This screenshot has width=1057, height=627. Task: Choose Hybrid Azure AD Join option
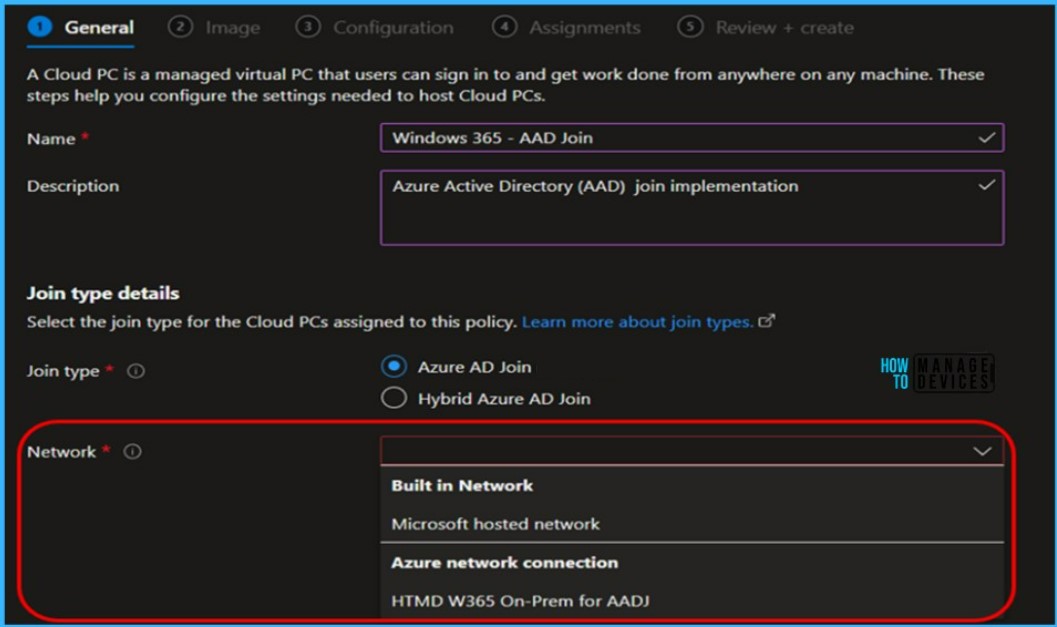(x=394, y=398)
